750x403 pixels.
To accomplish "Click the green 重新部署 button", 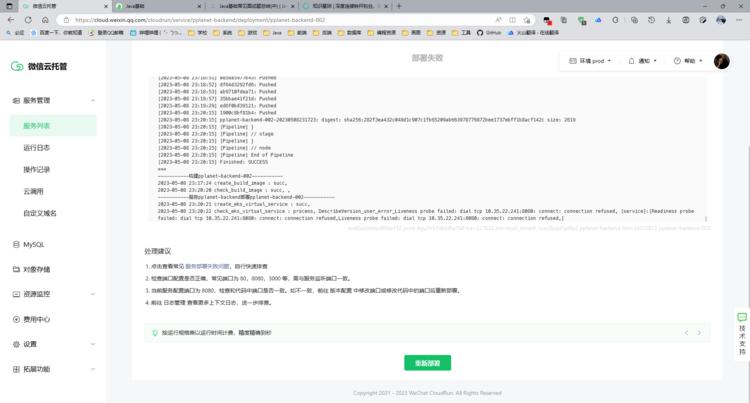I will 427,363.
